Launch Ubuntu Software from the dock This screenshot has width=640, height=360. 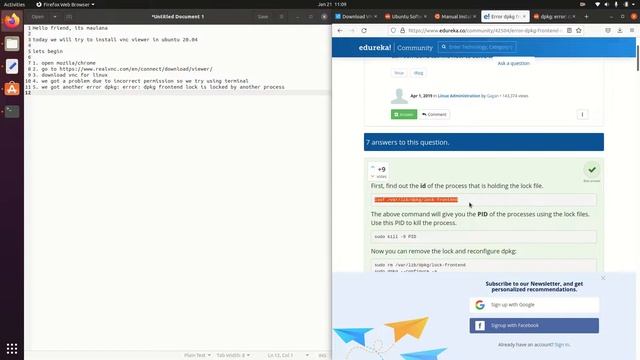click(x=12, y=89)
